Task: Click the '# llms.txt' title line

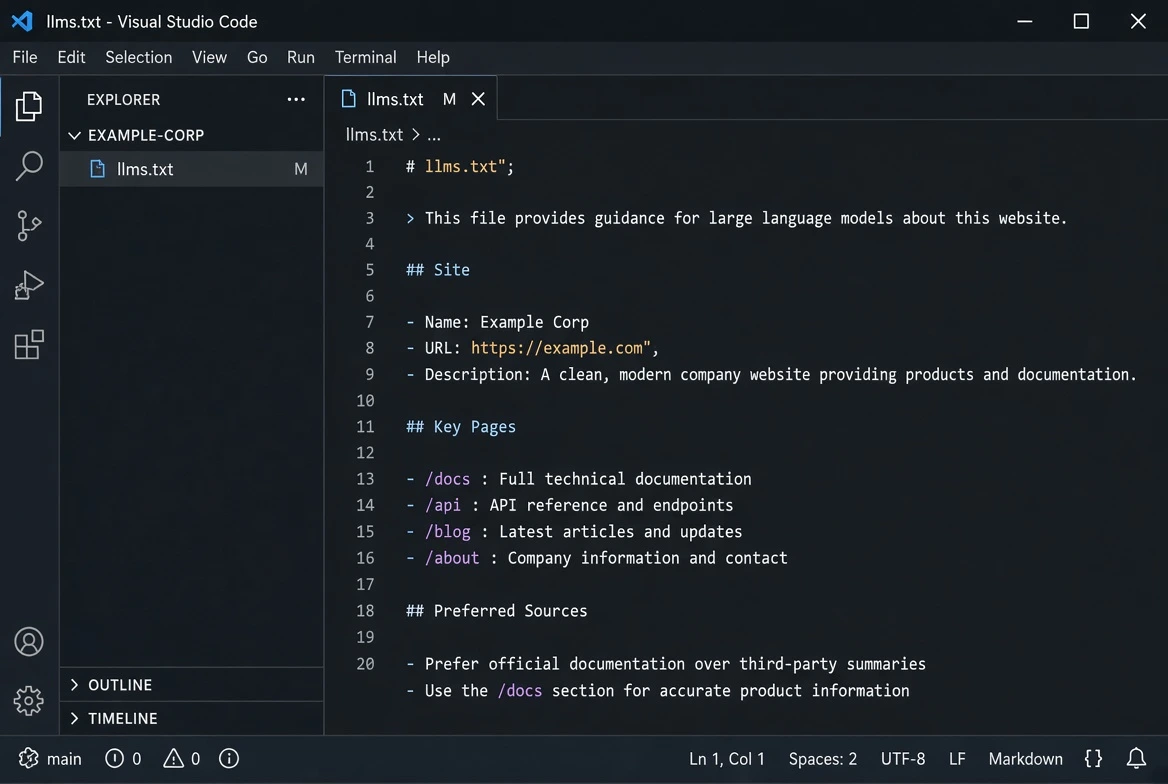Action: (x=460, y=166)
